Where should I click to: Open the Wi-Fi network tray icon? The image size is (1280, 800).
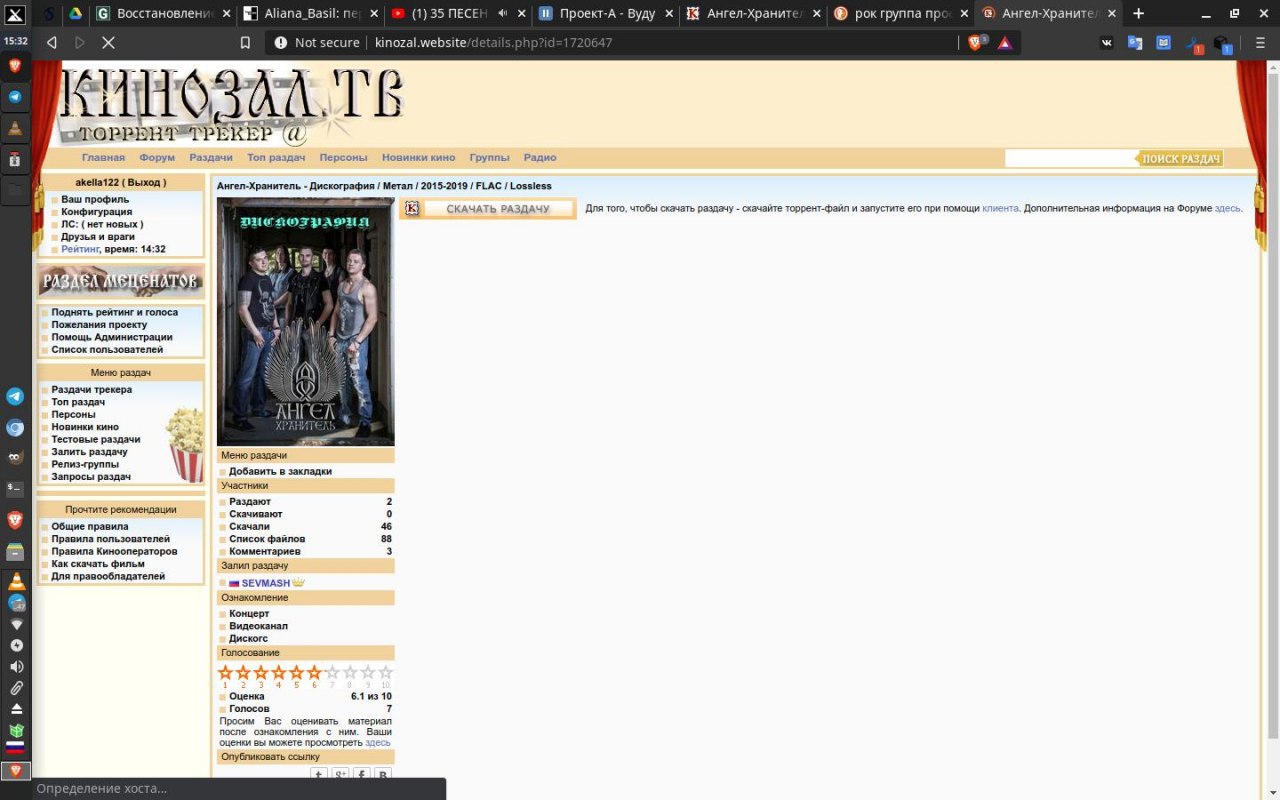[16, 624]
